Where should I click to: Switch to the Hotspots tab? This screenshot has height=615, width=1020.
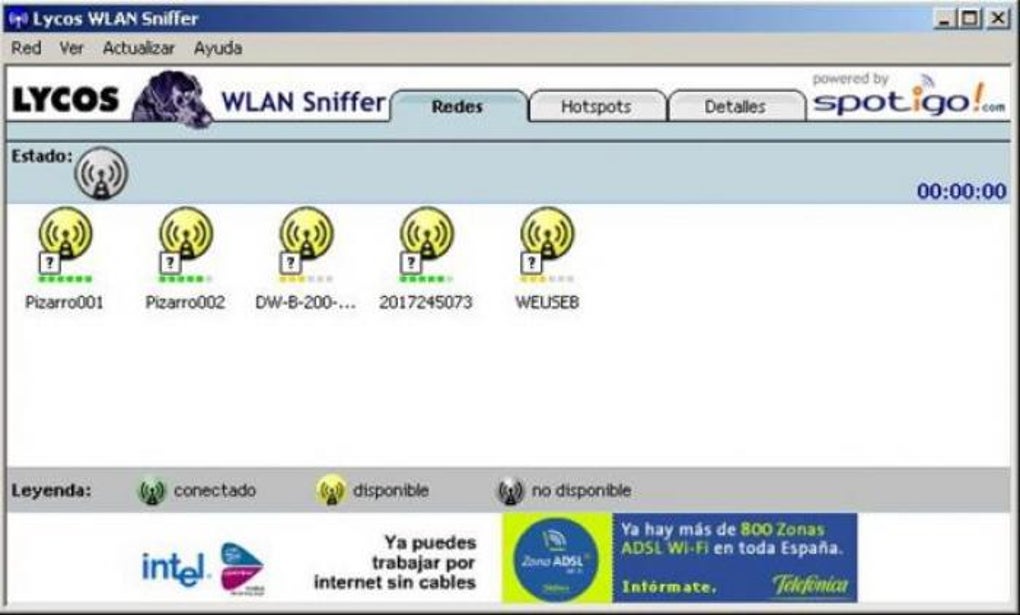pyautogui.click(x=597, y=106)
